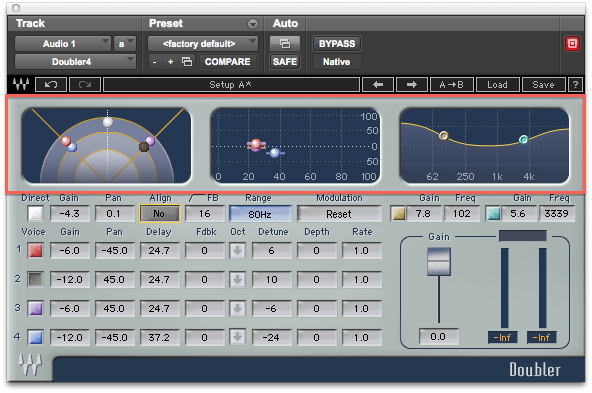Click high EQ Freq field showing 3339
592x393 pixels.
point(557,214)
